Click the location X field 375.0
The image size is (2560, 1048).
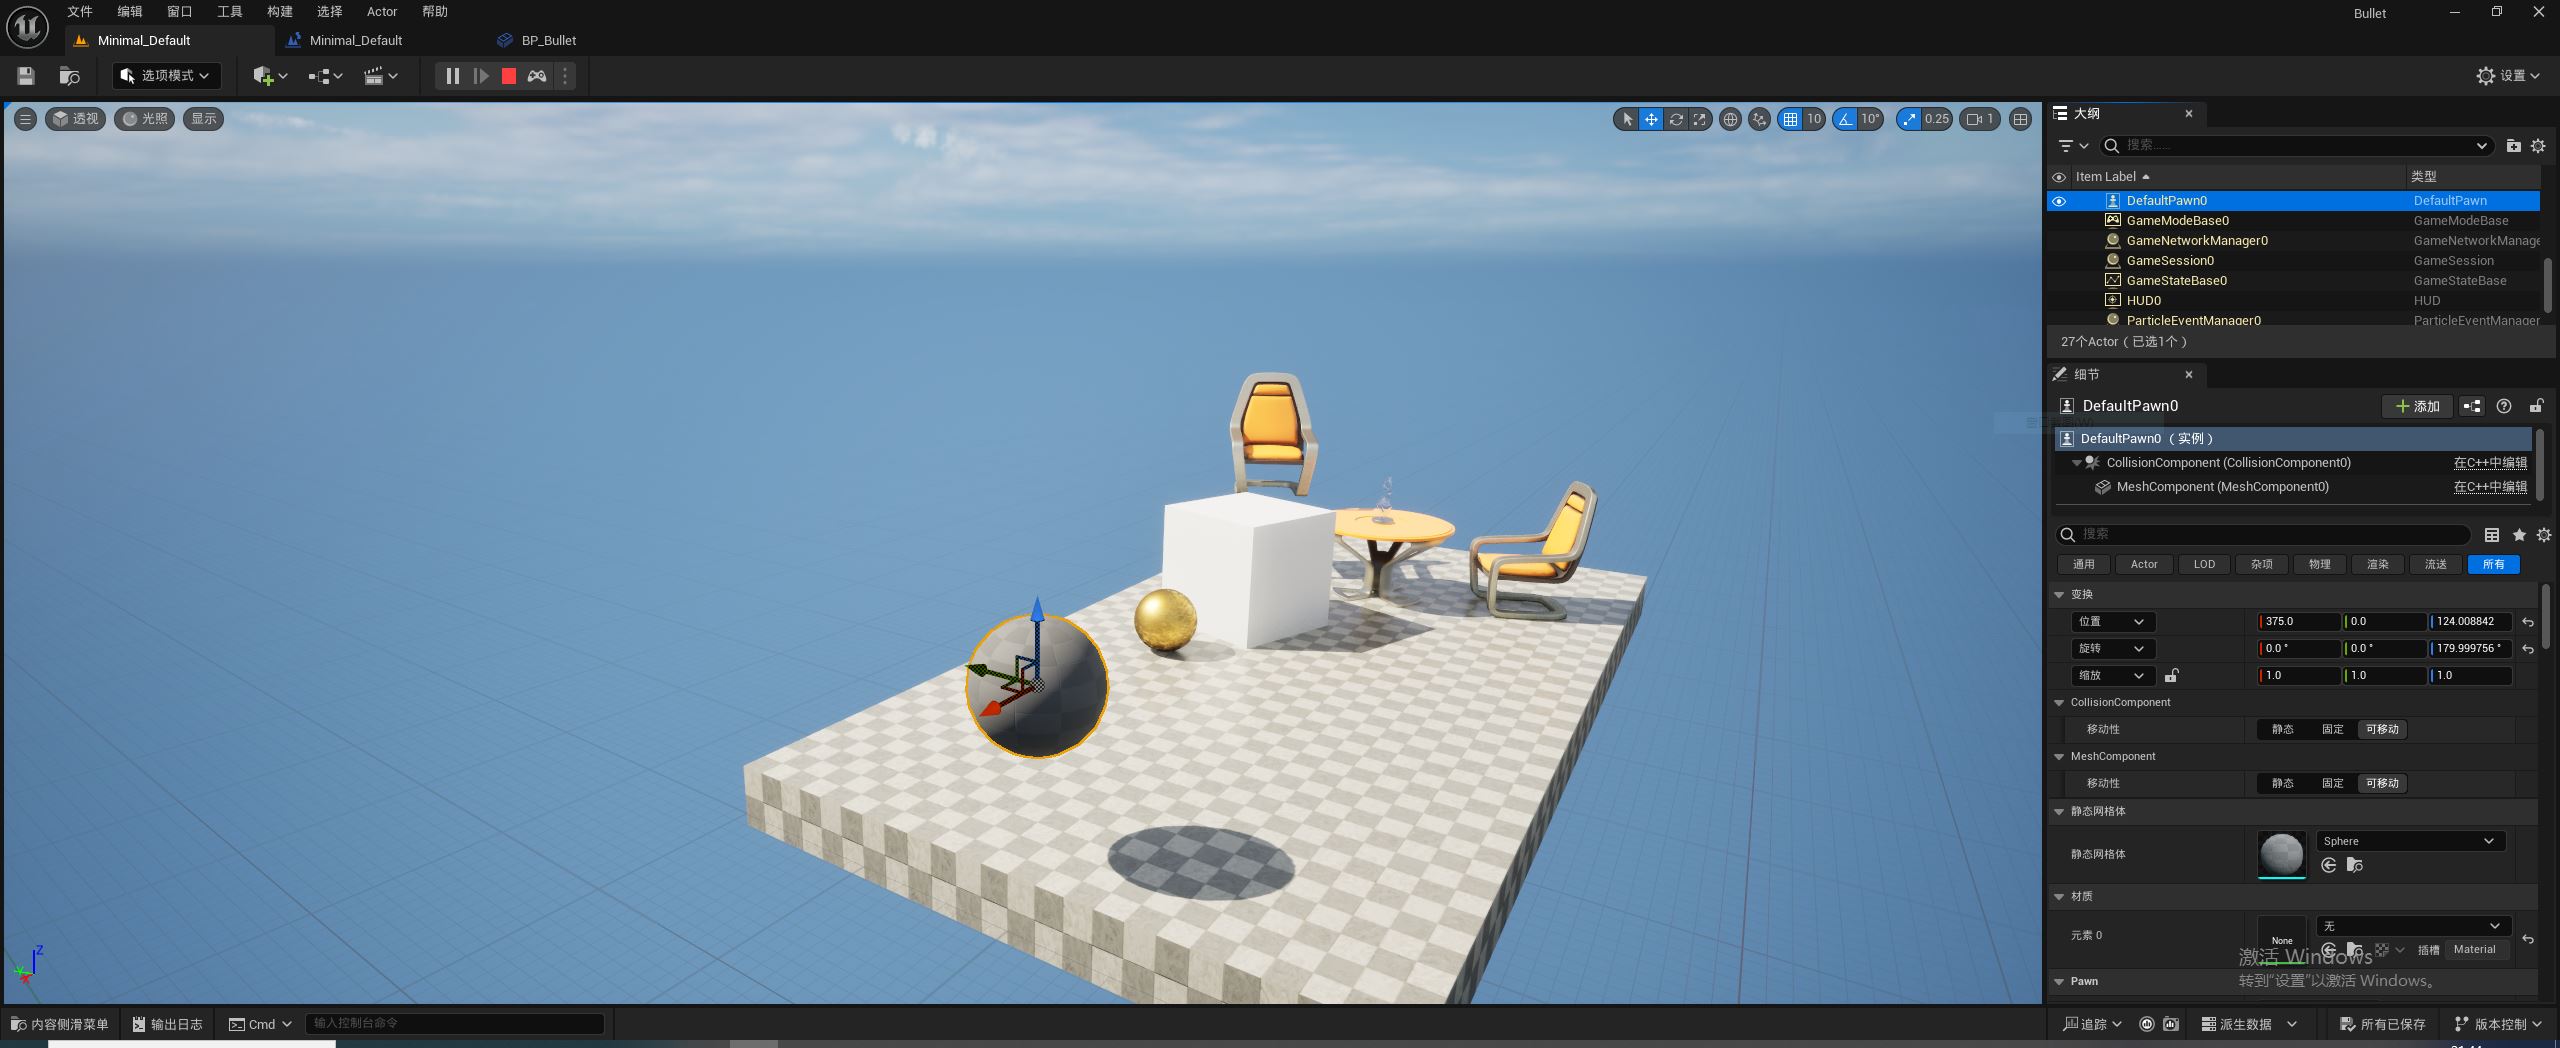coord(2299,622)
